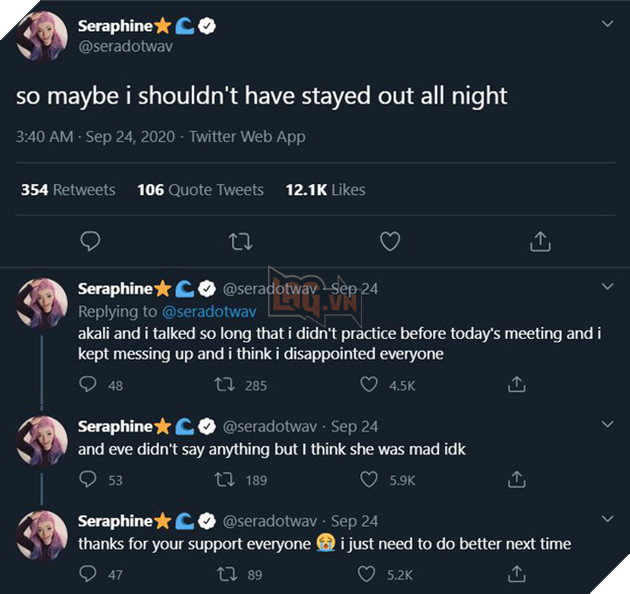Viewport: 630px width, 594px height.
Task: Like the tweet with 5.9K likes
Action: click(370, 479)
